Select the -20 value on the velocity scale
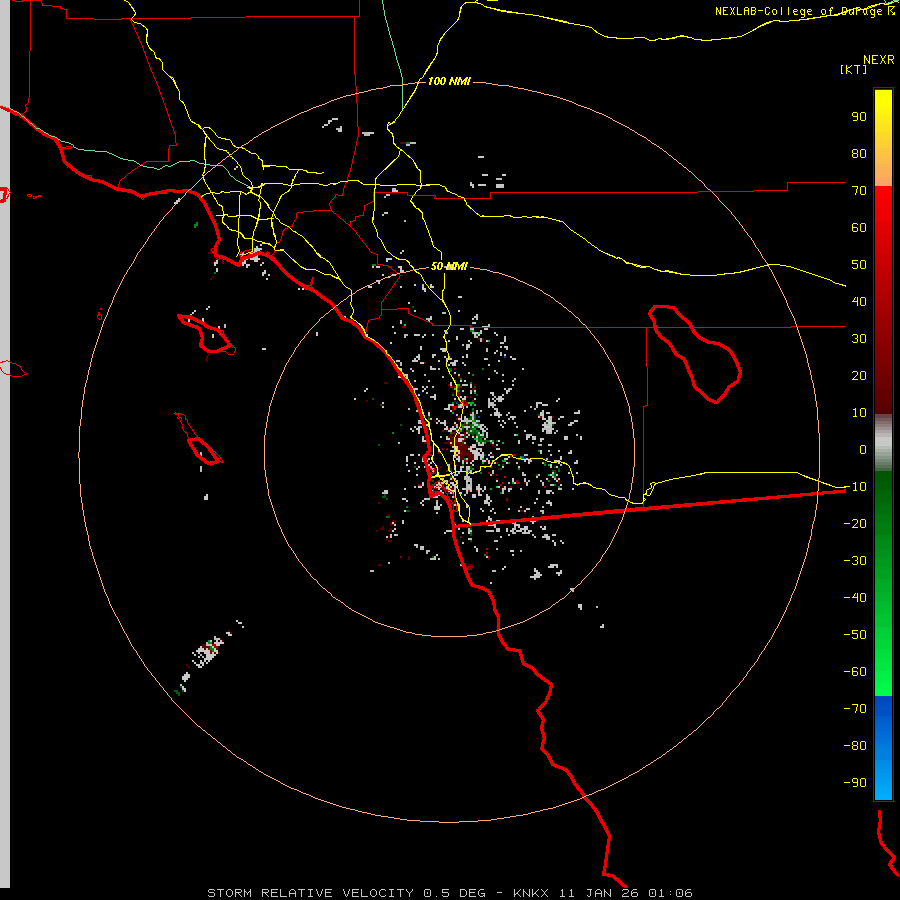Image resolution: width=900 pixels, height=900 pixels. coord(855,523)
